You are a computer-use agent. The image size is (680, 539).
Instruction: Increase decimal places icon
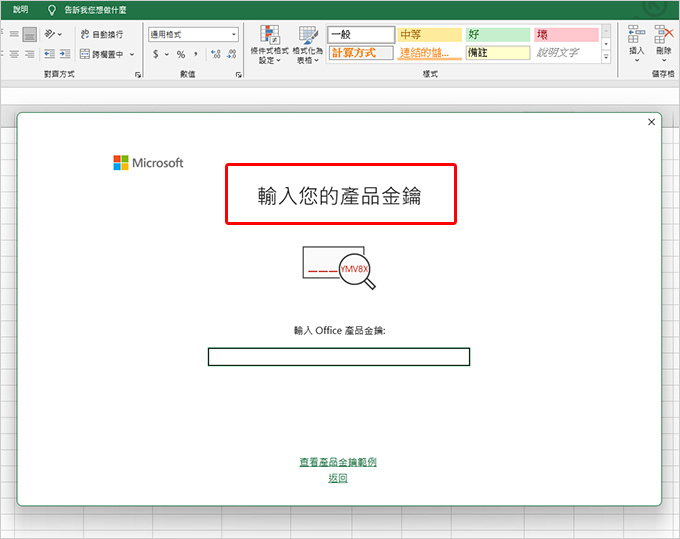pyautogui.click(x=216, y=54)
